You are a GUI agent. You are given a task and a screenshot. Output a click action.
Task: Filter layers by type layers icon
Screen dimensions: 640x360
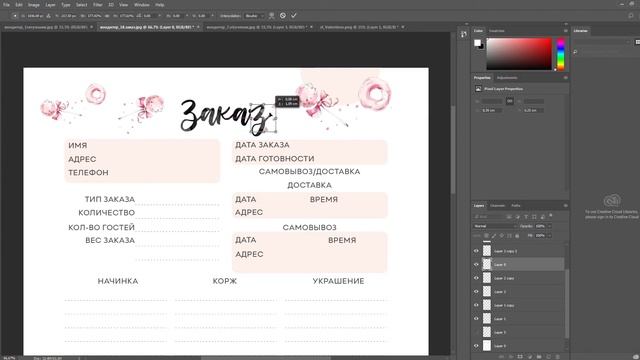point(526,216)
